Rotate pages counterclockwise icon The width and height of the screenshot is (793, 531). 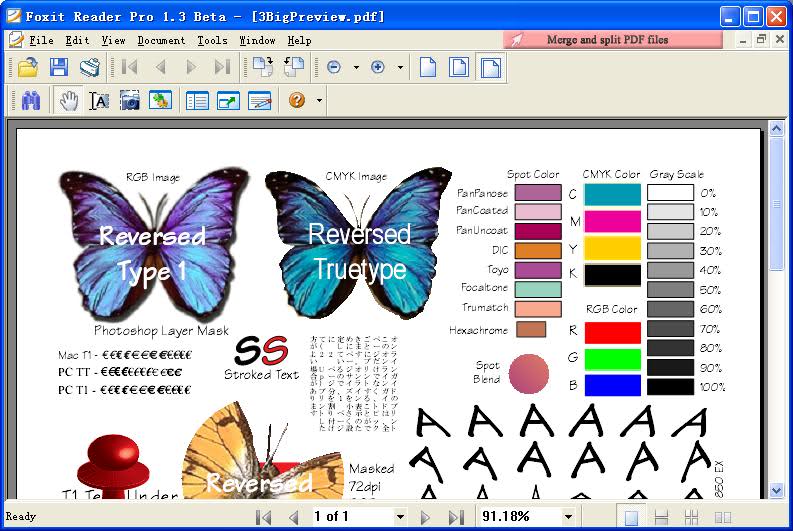[x=294, y=67]
